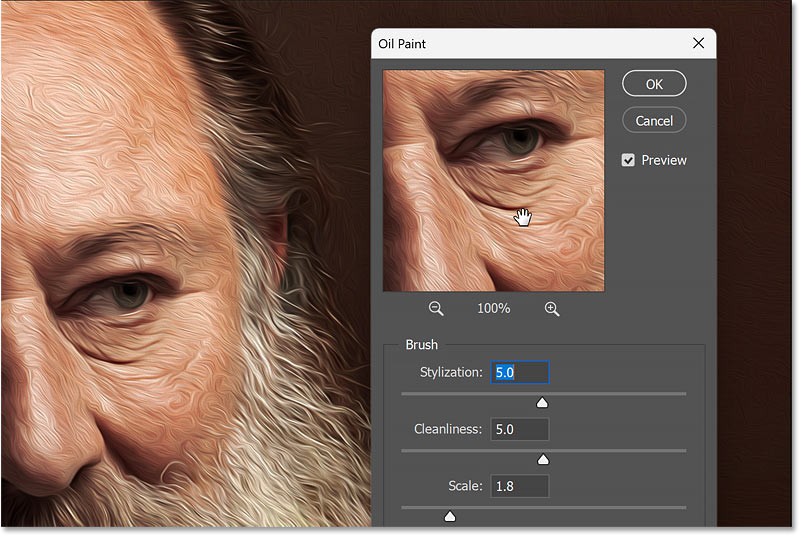
Task: Click the zoom in magnifier icon
Action: 551,309
